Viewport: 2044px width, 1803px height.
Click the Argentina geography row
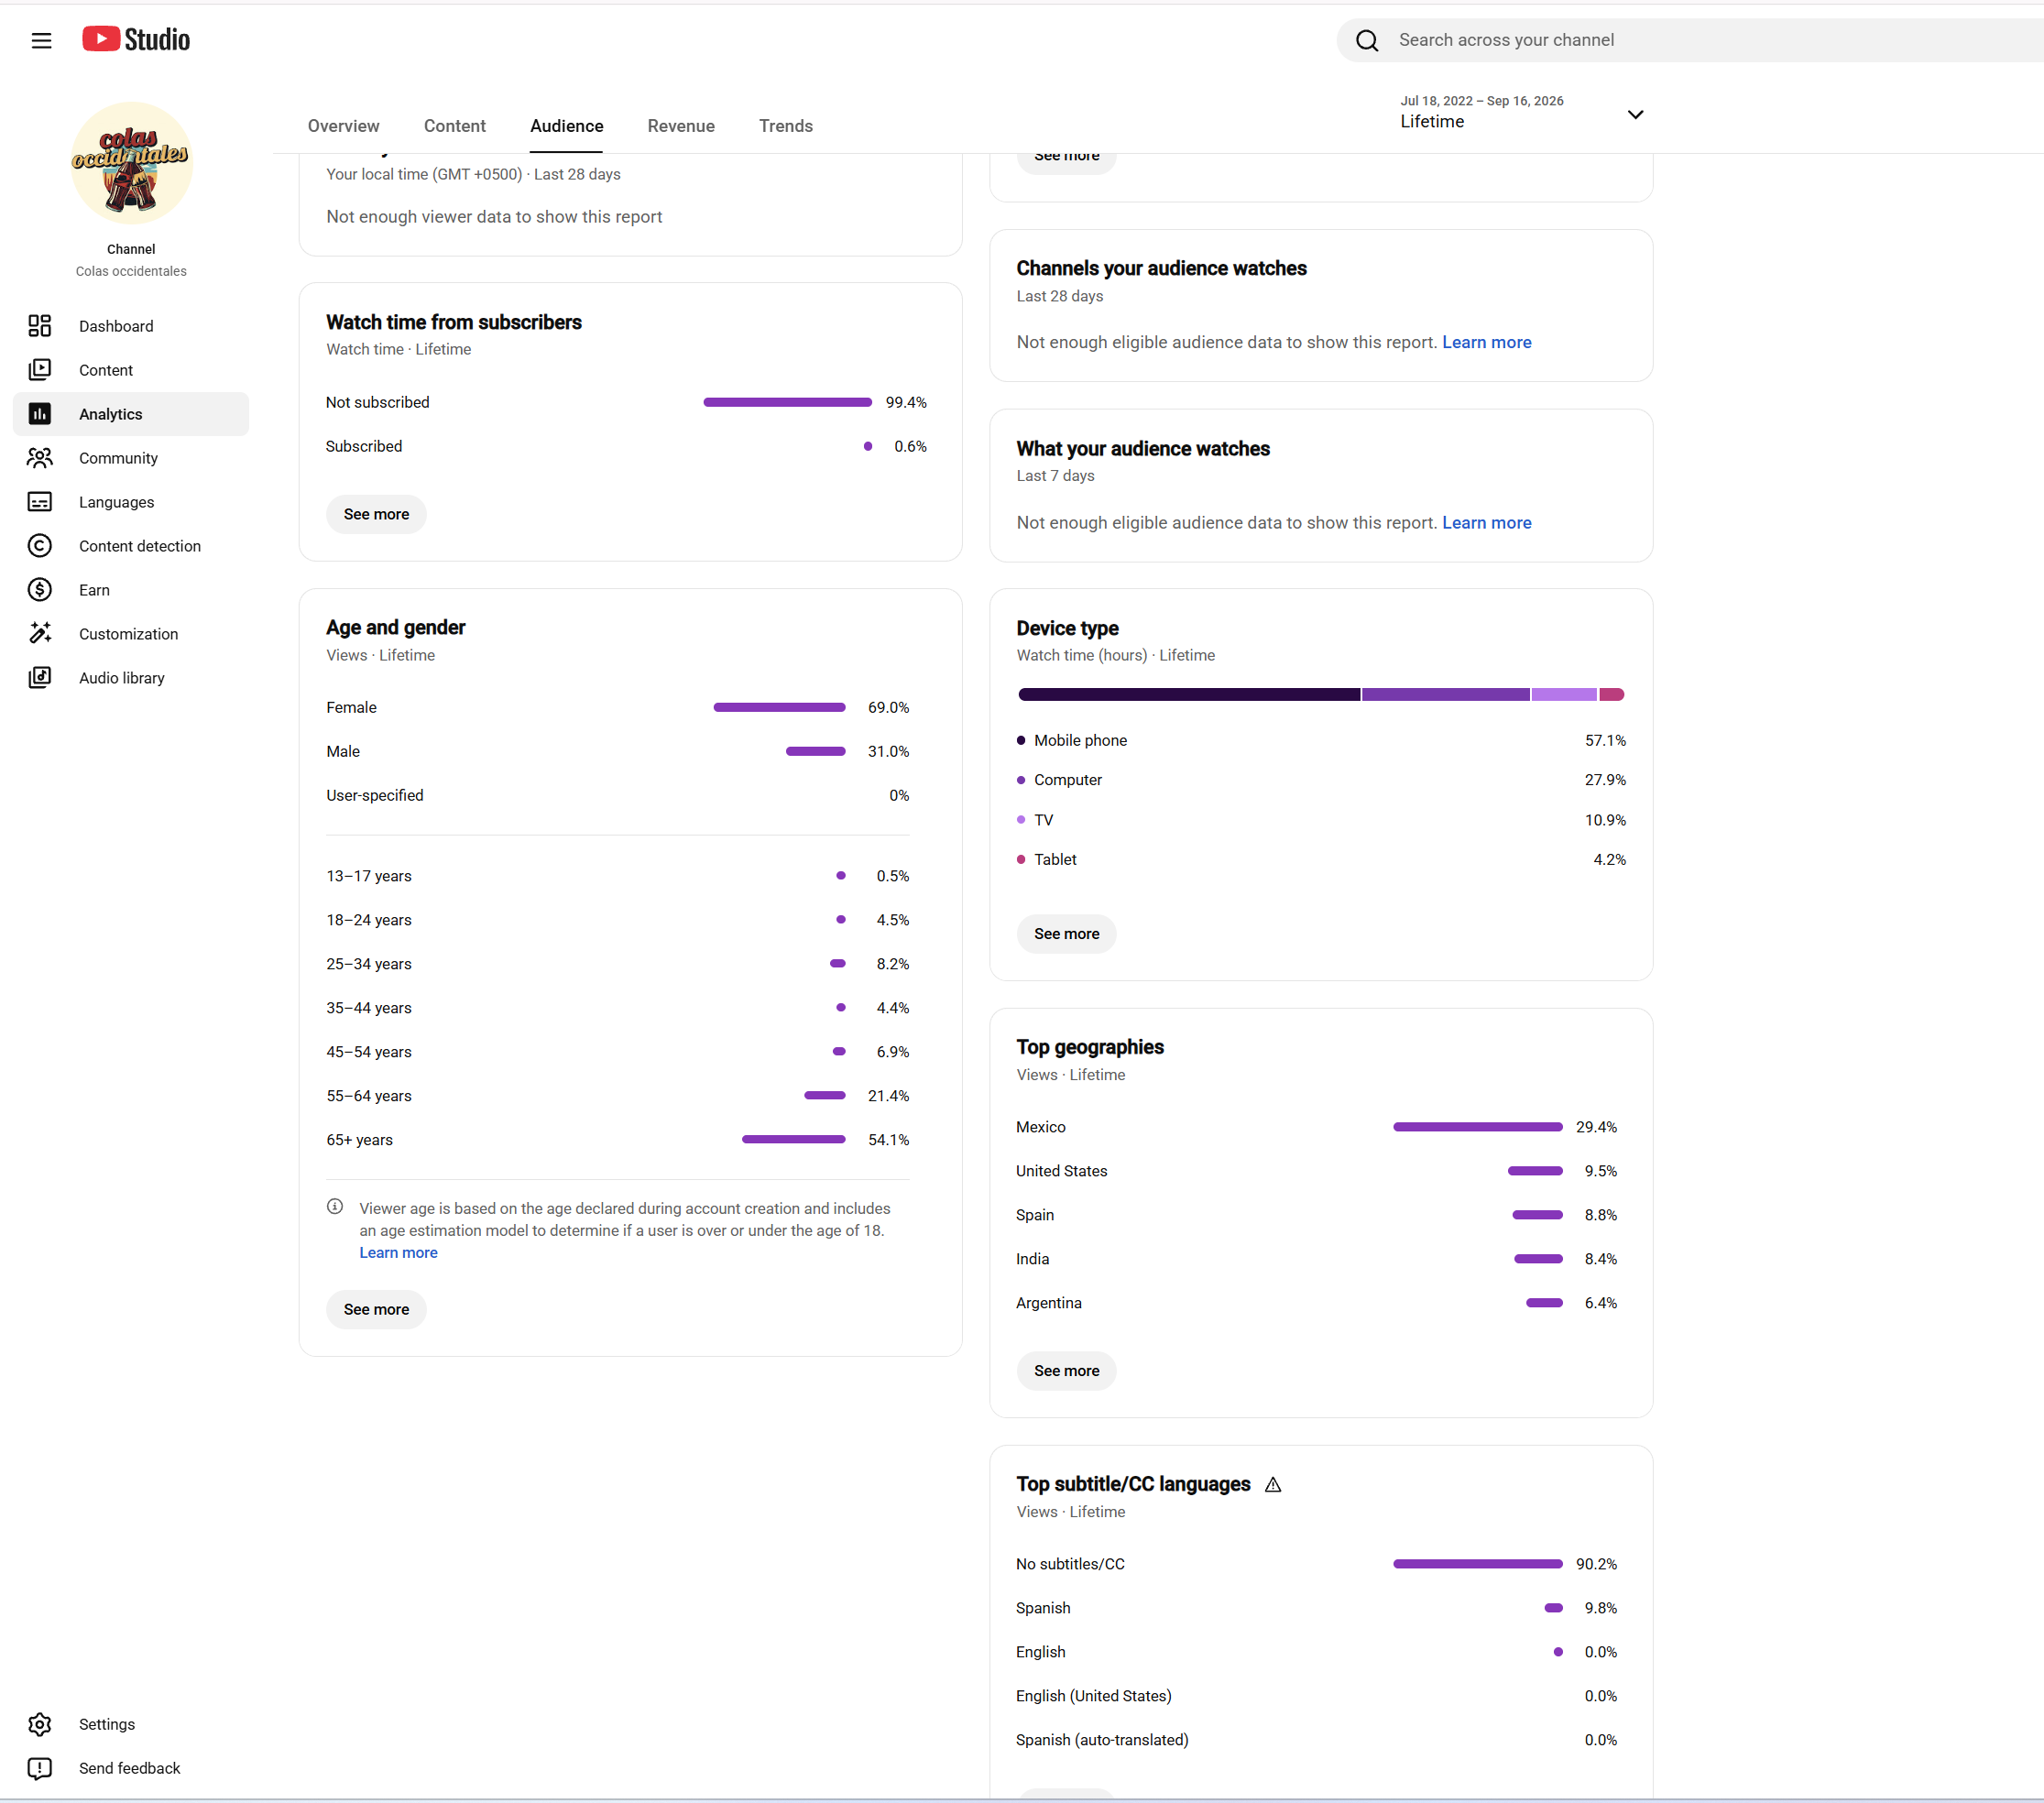coord(1316,1302)
